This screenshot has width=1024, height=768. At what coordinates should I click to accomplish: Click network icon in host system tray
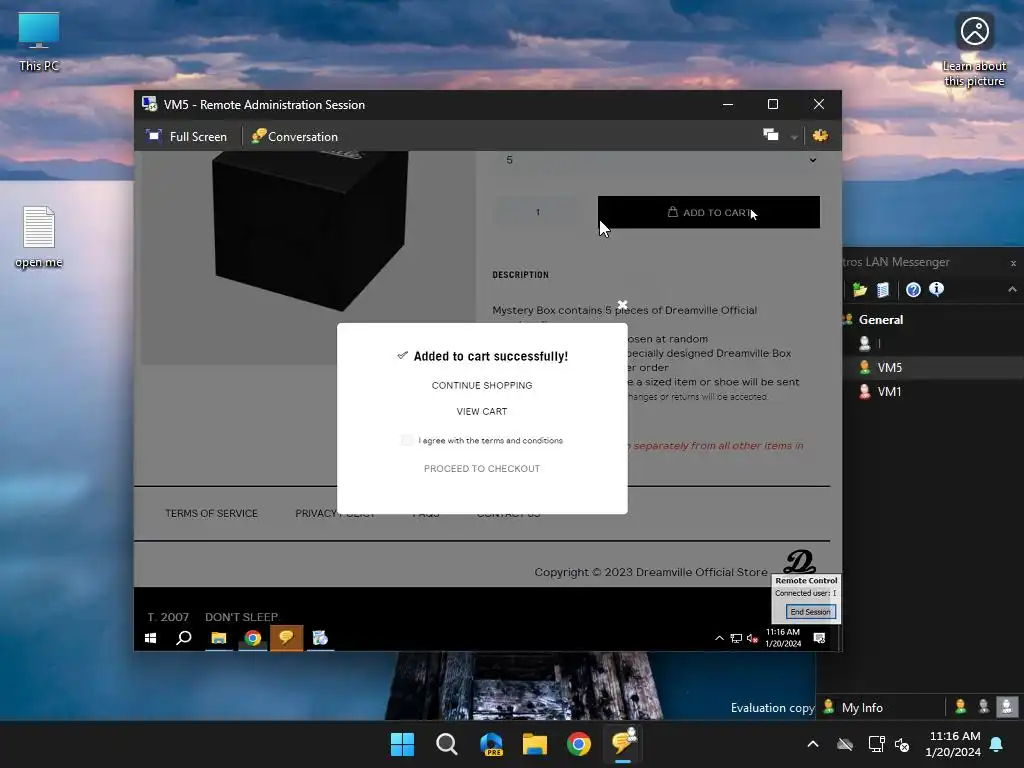point(876,744)
